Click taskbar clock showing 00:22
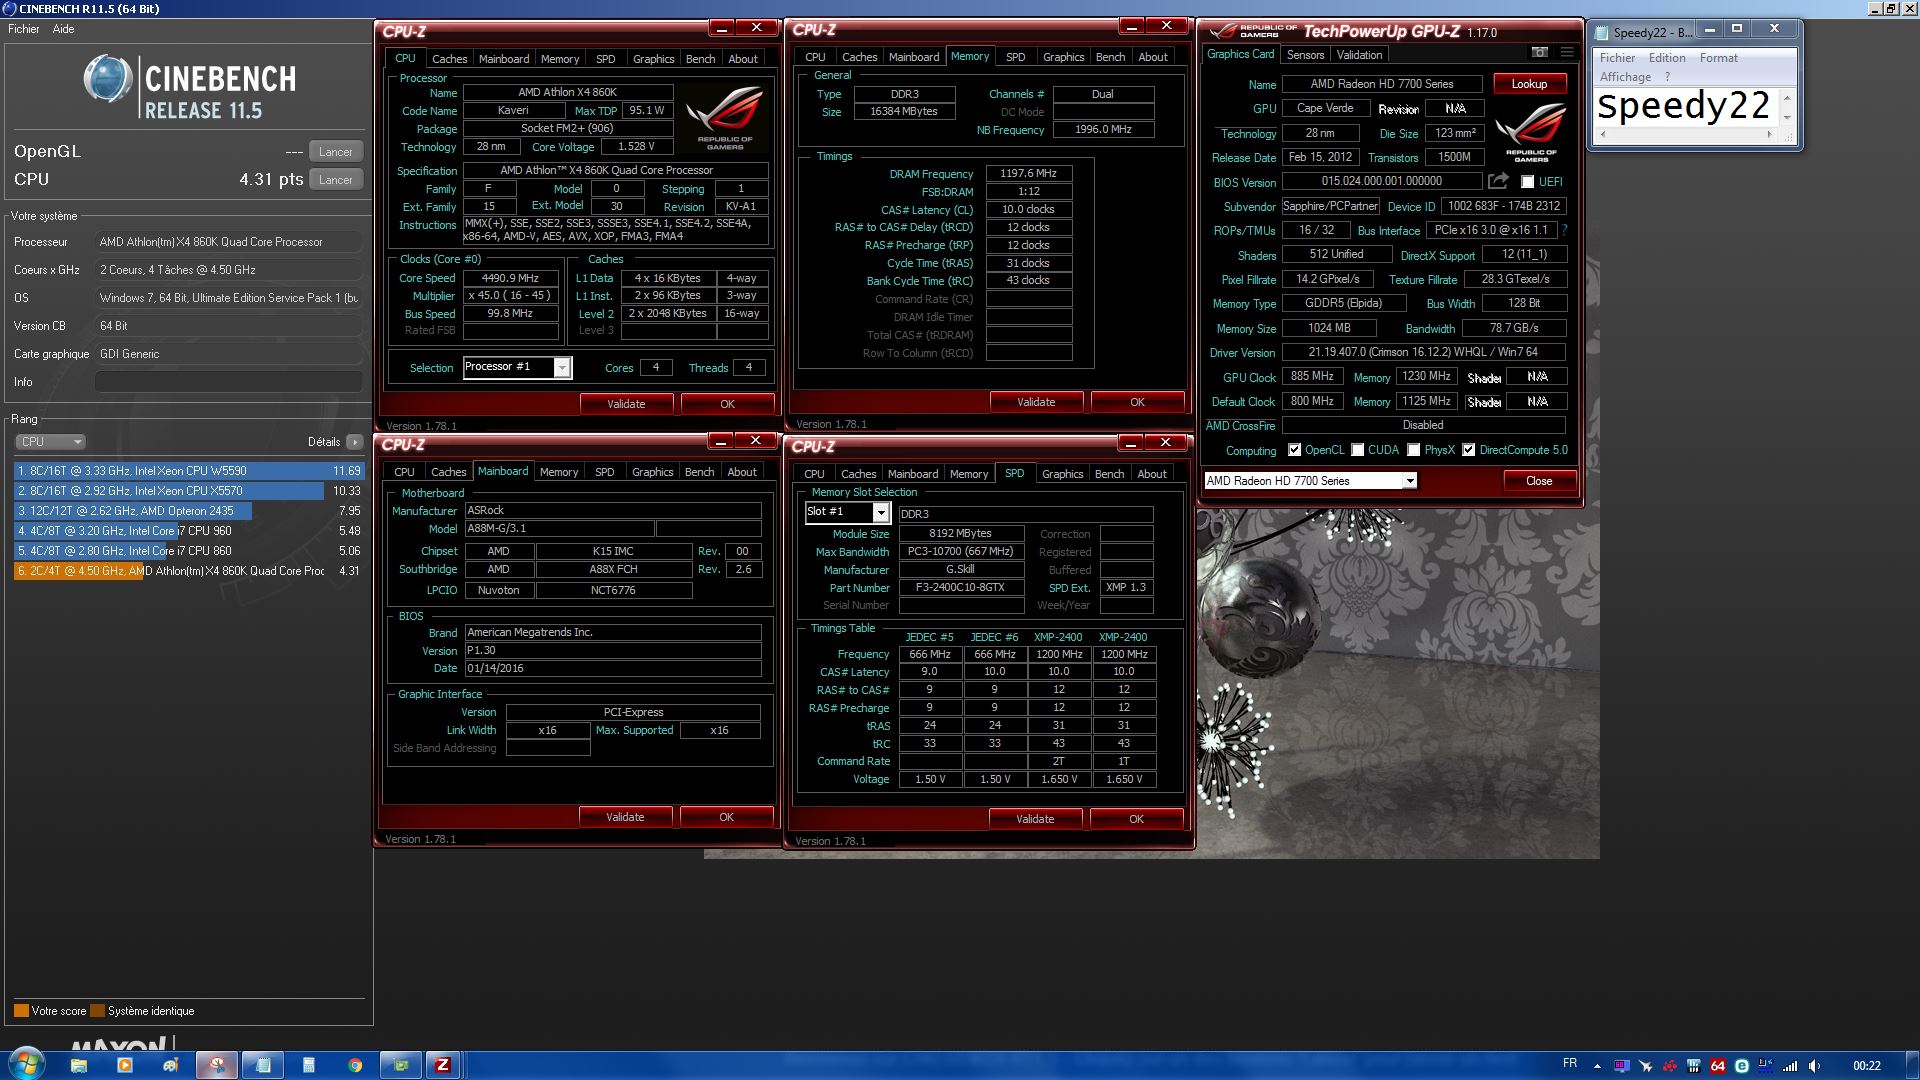This screenshot has width=1920, height=1080. click(1866, 1066)
